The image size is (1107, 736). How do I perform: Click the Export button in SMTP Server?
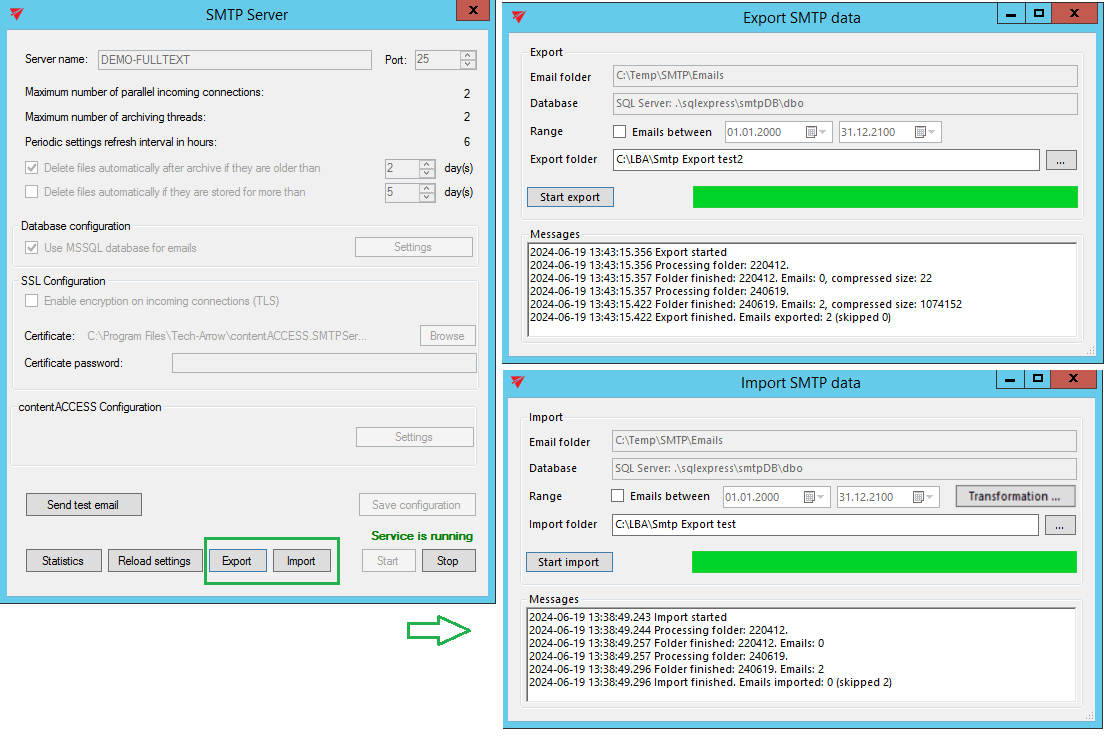point(237,561)
